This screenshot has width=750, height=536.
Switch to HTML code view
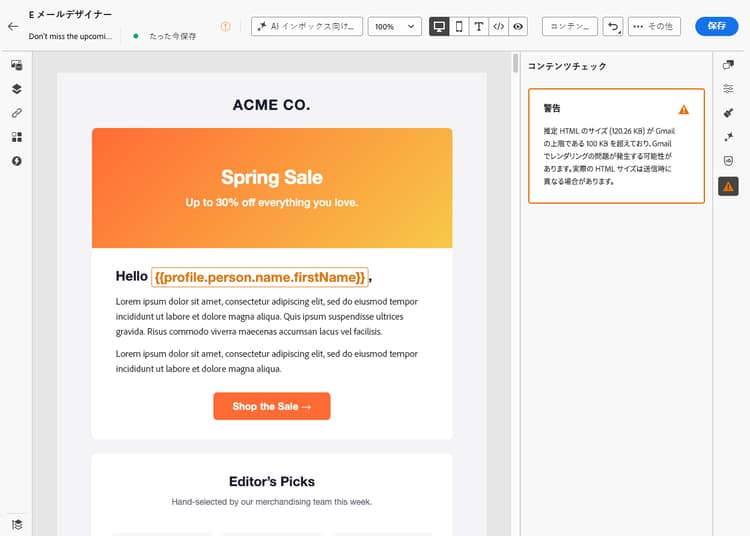coord(498,26)
